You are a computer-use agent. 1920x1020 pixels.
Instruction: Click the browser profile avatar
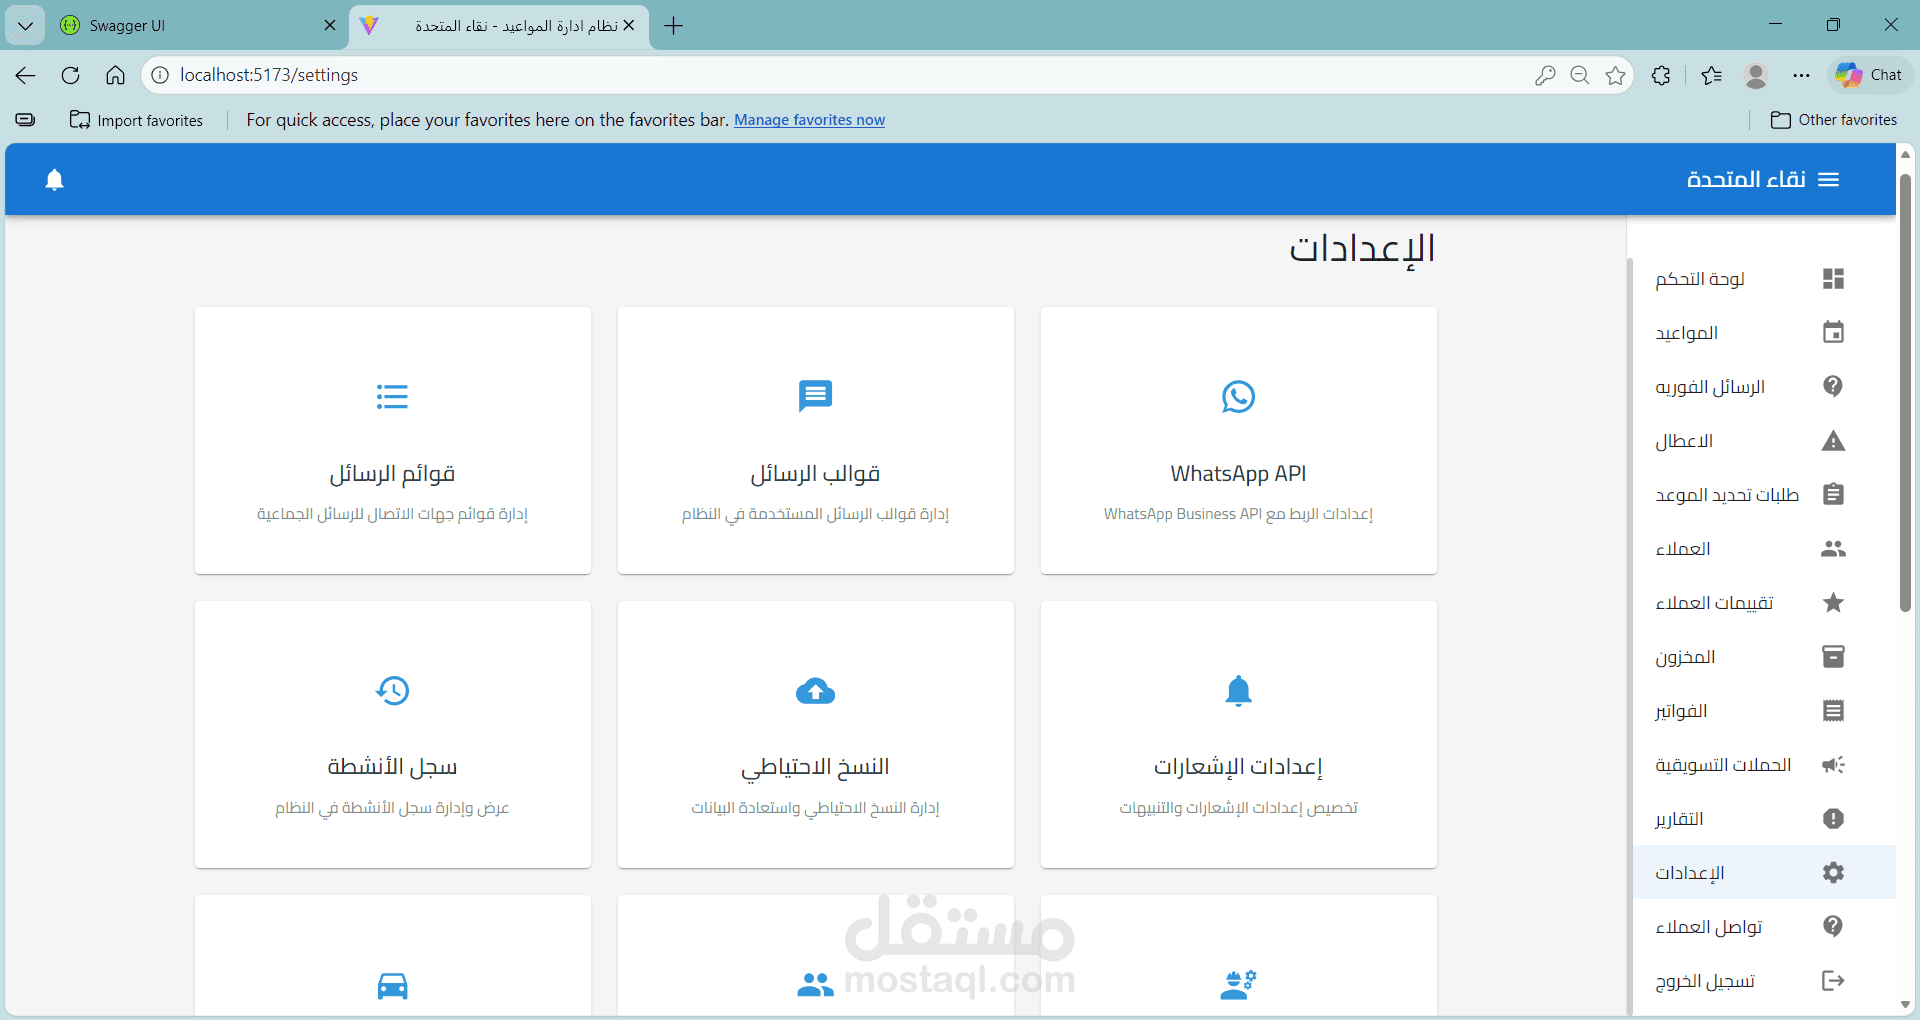tap(1756, 75)
